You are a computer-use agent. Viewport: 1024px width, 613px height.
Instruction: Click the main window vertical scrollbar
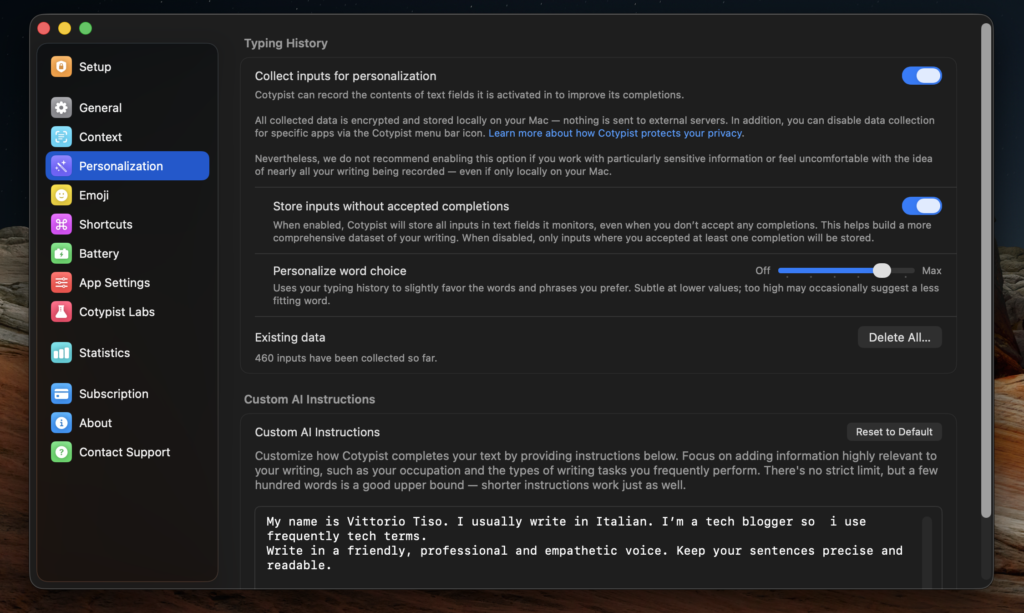tap(985, 271)
